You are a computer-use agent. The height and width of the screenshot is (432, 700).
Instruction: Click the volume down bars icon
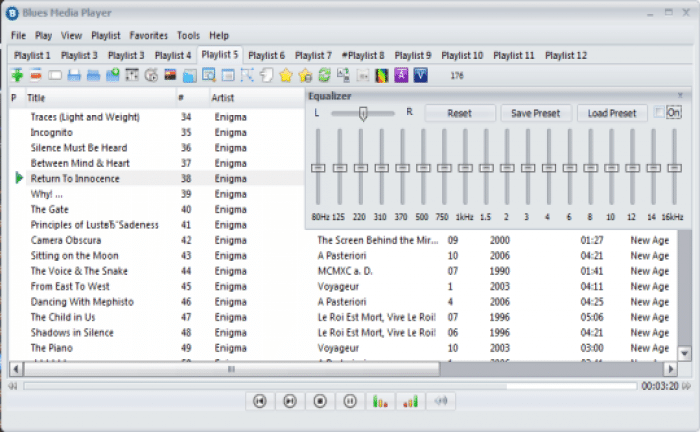380,401
